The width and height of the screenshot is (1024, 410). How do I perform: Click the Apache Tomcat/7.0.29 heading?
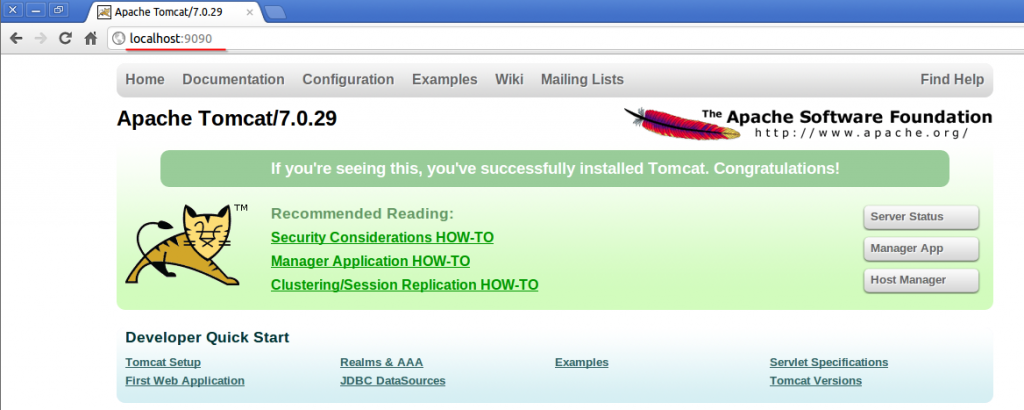tap(227, 118)
